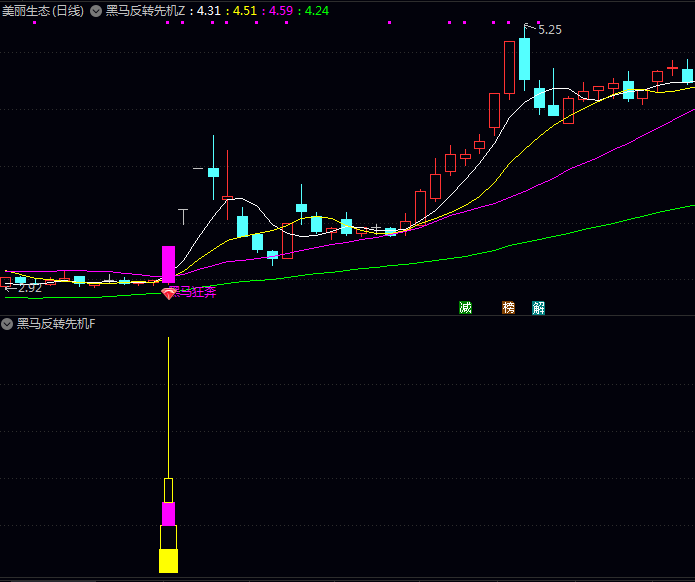
Task: Click the red diamond 黑马狂奔 signal icon
Action: tap(169, 293)
